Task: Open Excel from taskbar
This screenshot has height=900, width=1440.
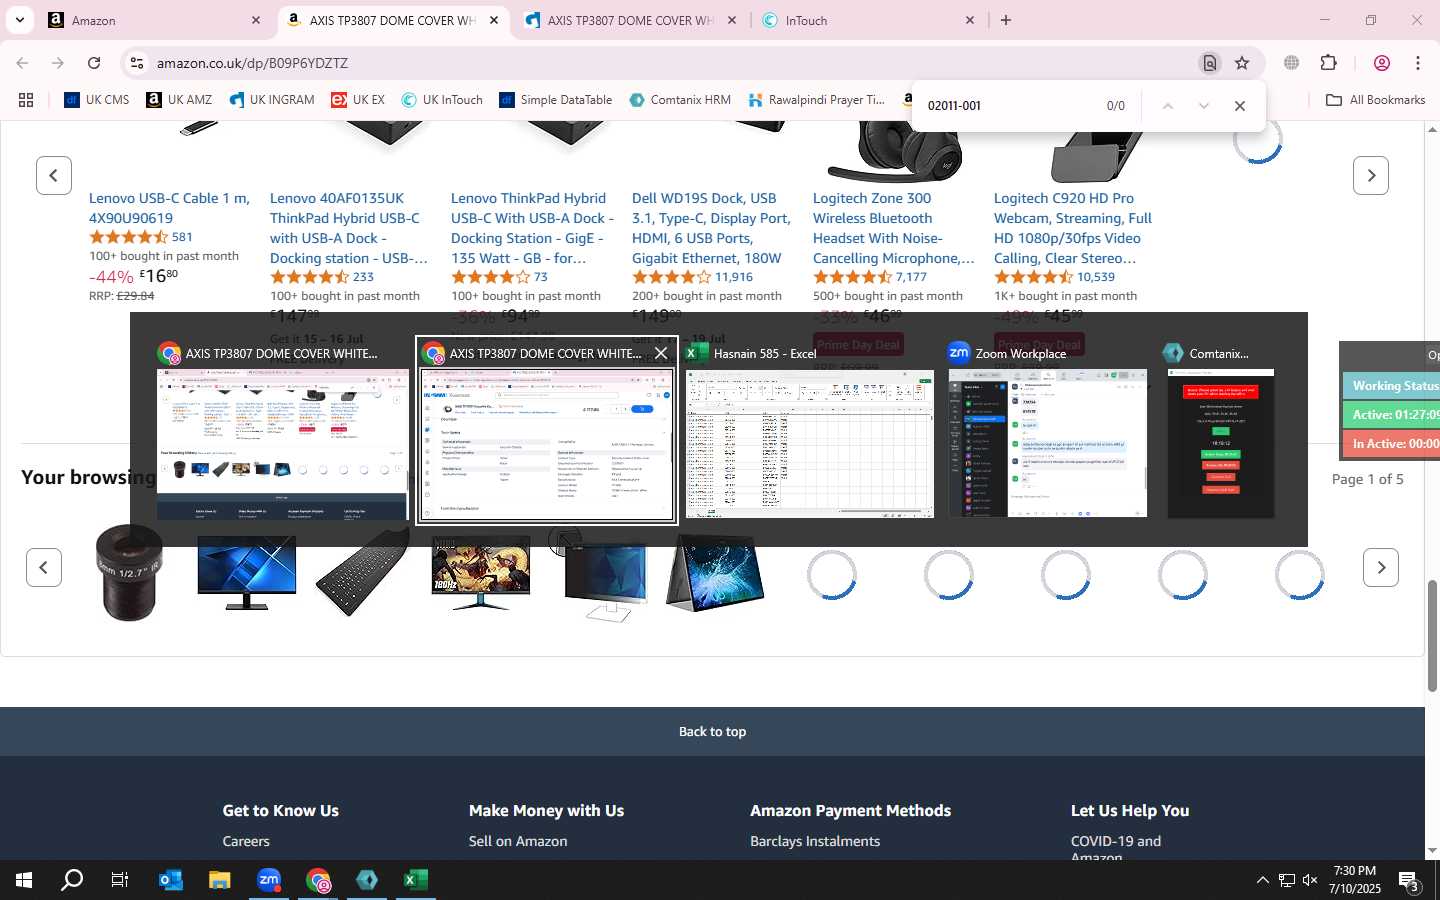Action: [416, 880]
